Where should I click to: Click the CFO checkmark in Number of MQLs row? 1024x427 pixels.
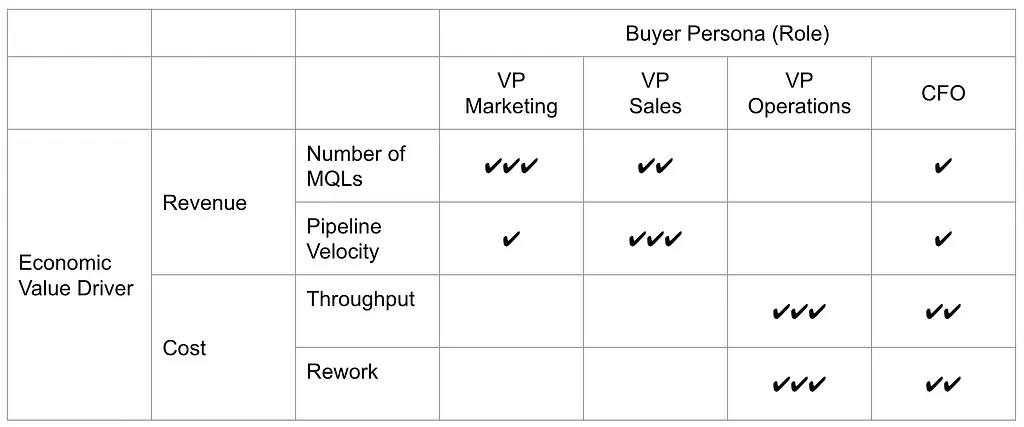[943, 166]
